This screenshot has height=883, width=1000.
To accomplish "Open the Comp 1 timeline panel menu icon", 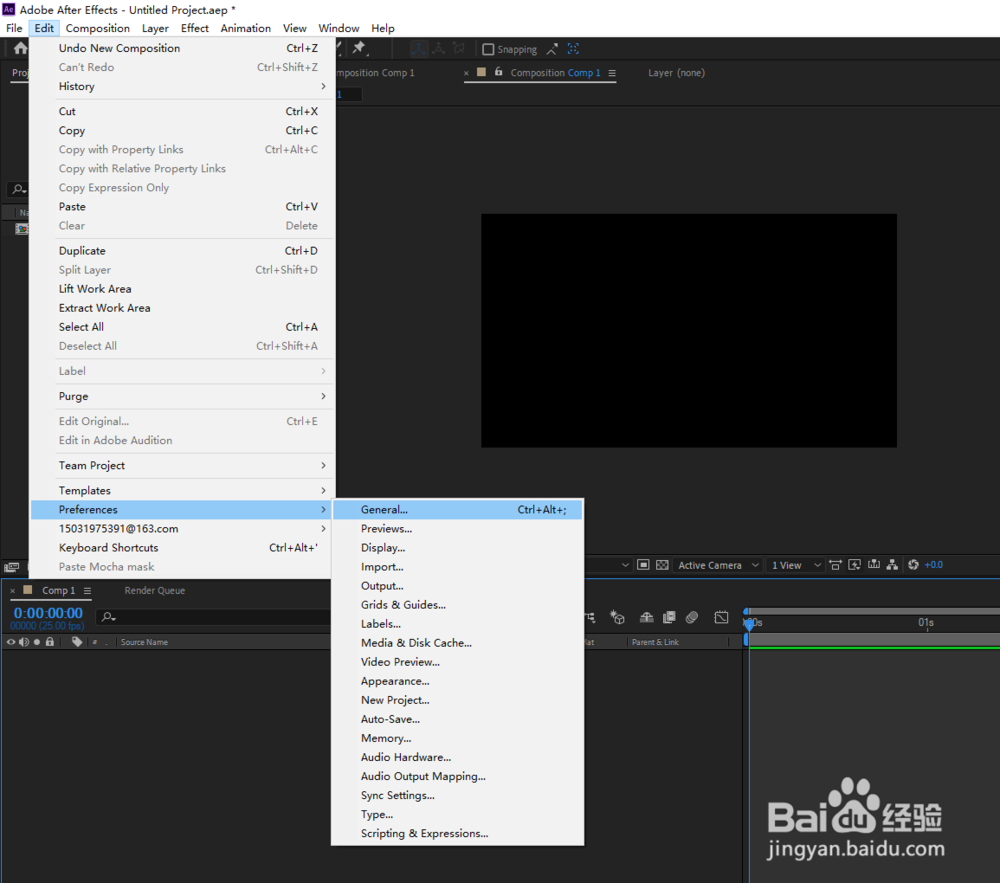I will (x=87, y=591).
